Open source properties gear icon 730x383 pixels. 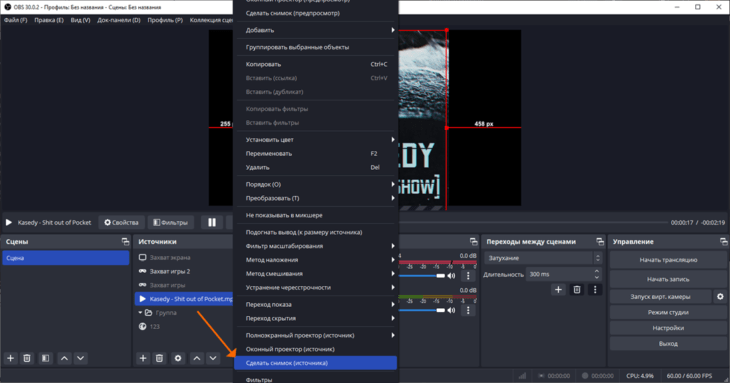tap(178, 358)
